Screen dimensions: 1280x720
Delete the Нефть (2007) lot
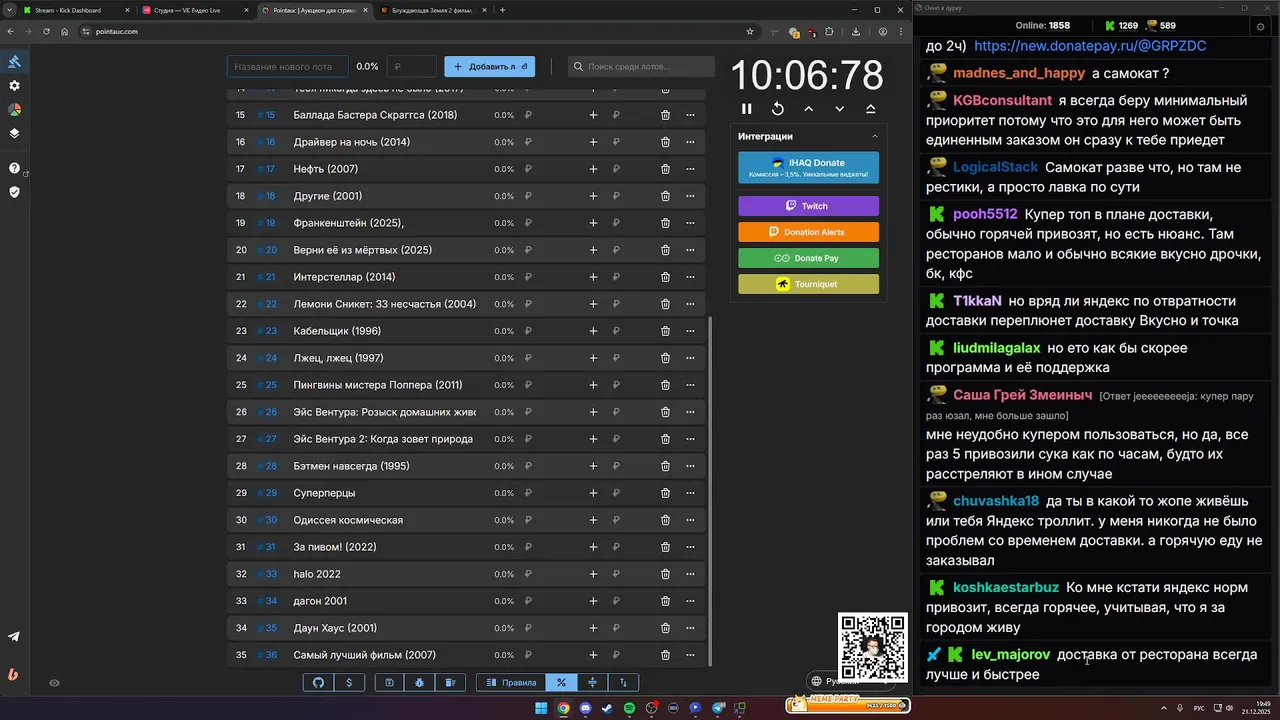click(665, 169)
